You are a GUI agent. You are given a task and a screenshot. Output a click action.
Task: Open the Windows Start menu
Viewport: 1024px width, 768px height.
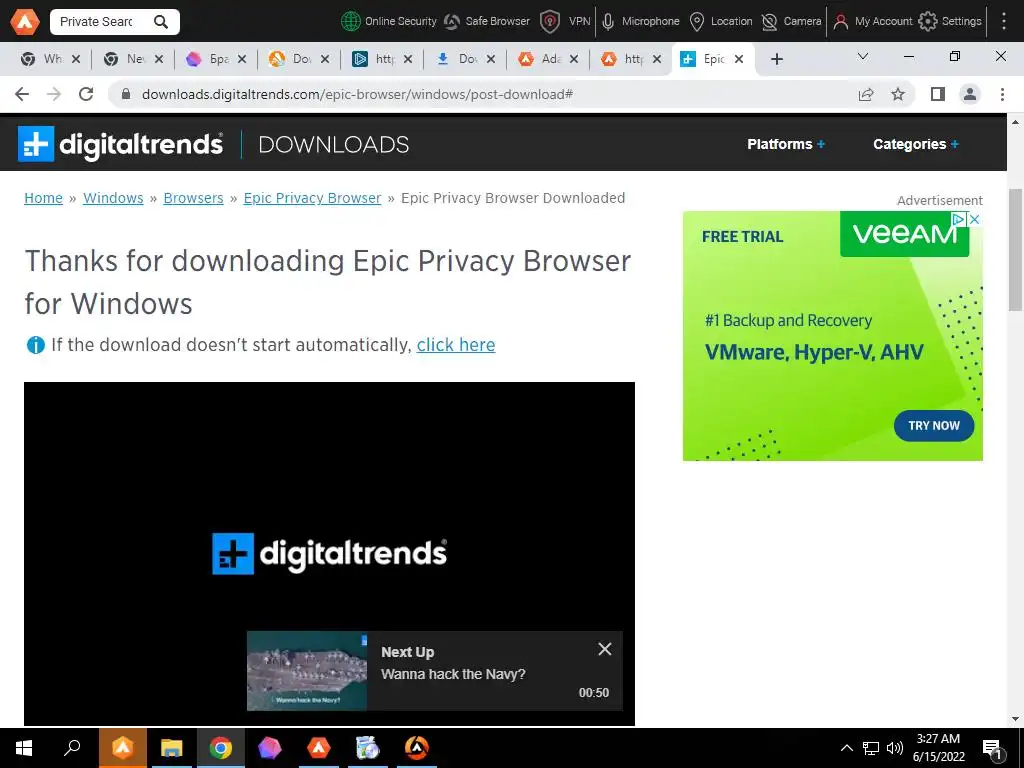24,748
